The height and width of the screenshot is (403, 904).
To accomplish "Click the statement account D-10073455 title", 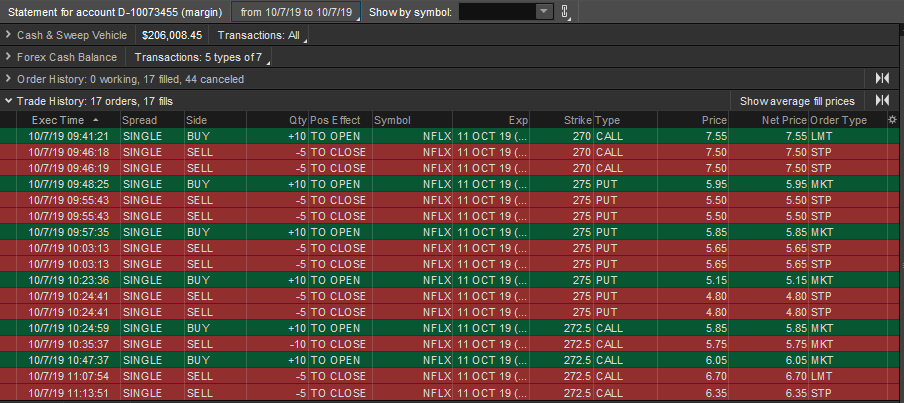I will click(115, 12).
